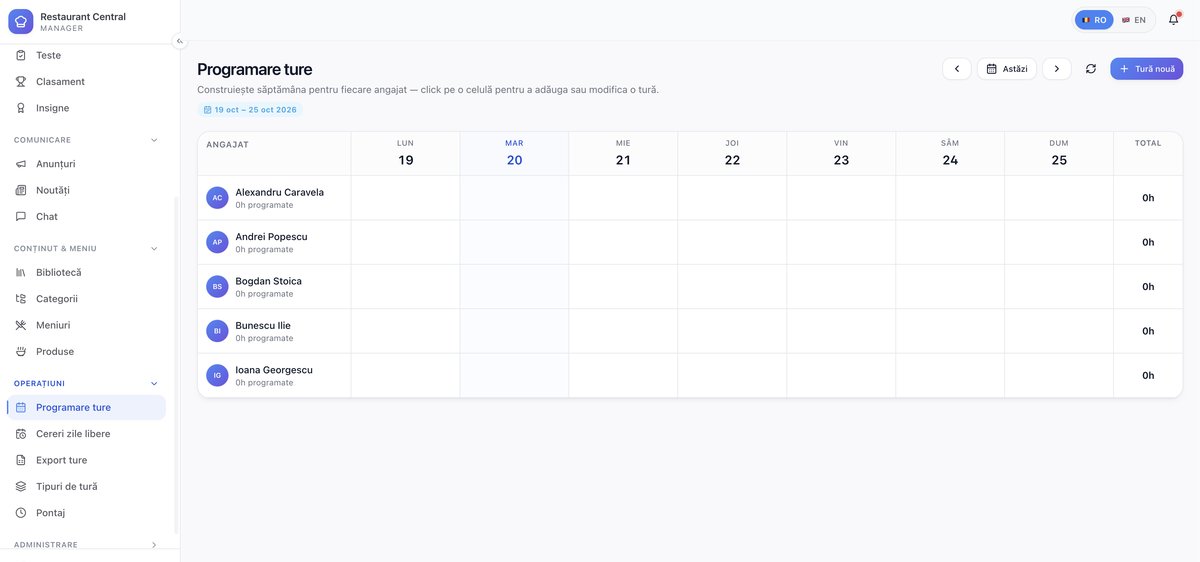Click the Produse icon in sidebar

[x=21, y=351]
